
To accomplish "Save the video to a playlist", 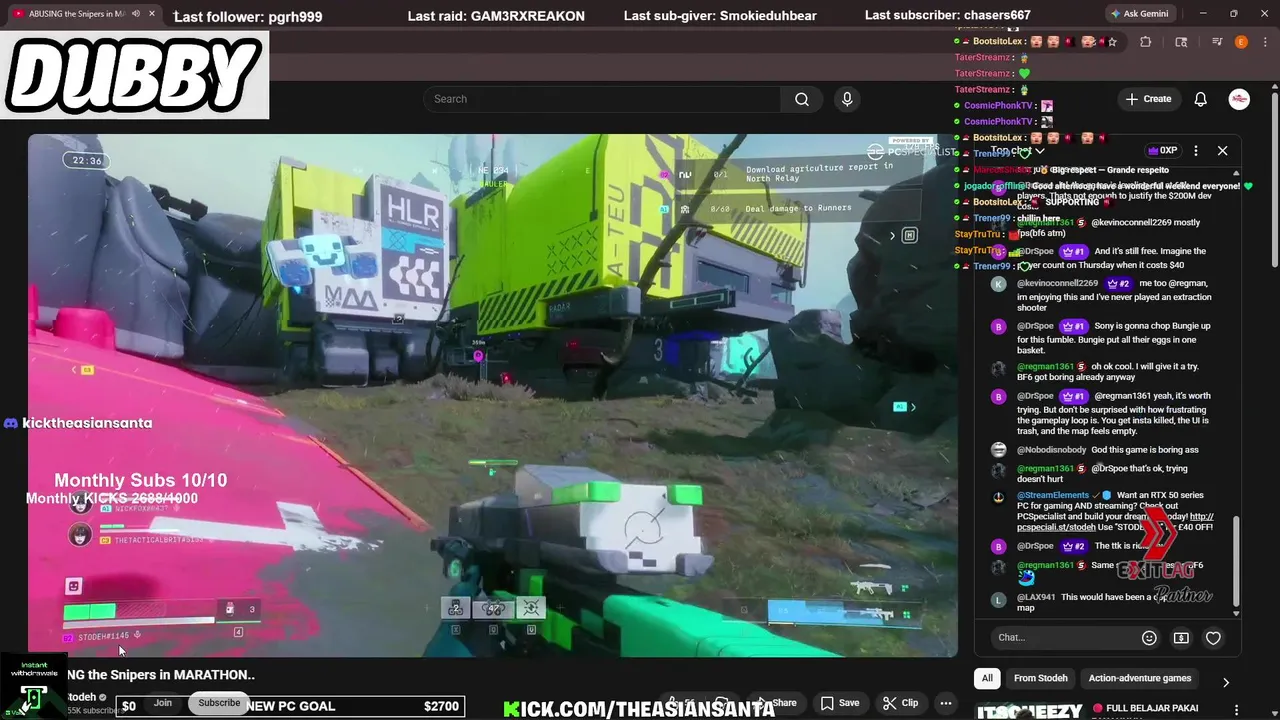I will [840, 703].
